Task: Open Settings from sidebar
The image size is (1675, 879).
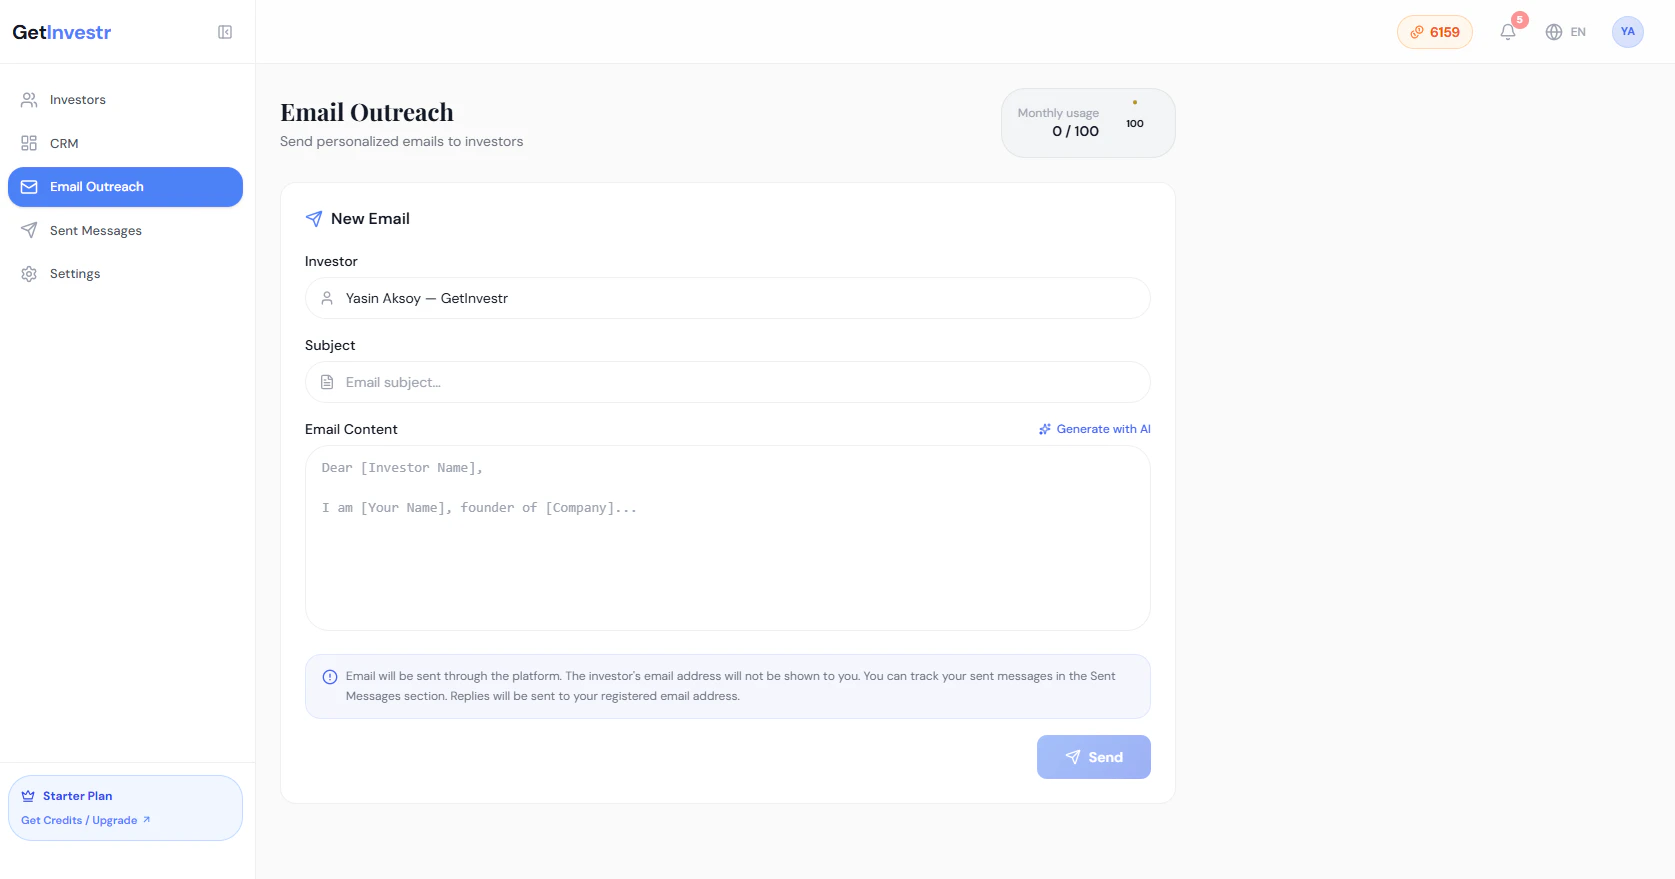Action: [125, 274]
